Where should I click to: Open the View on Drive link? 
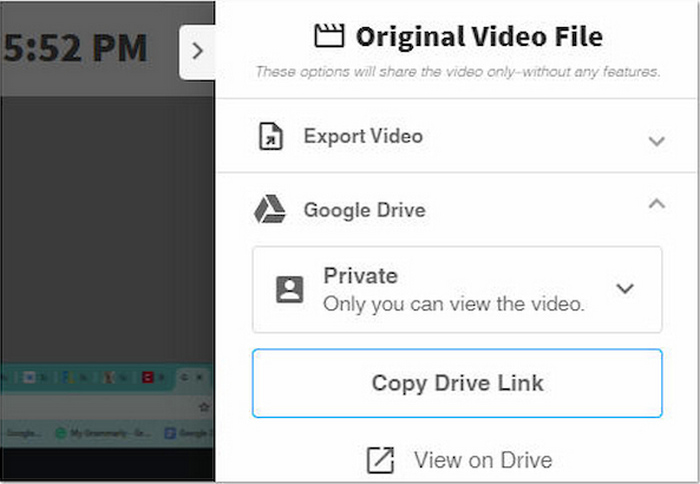coord(482,460)
